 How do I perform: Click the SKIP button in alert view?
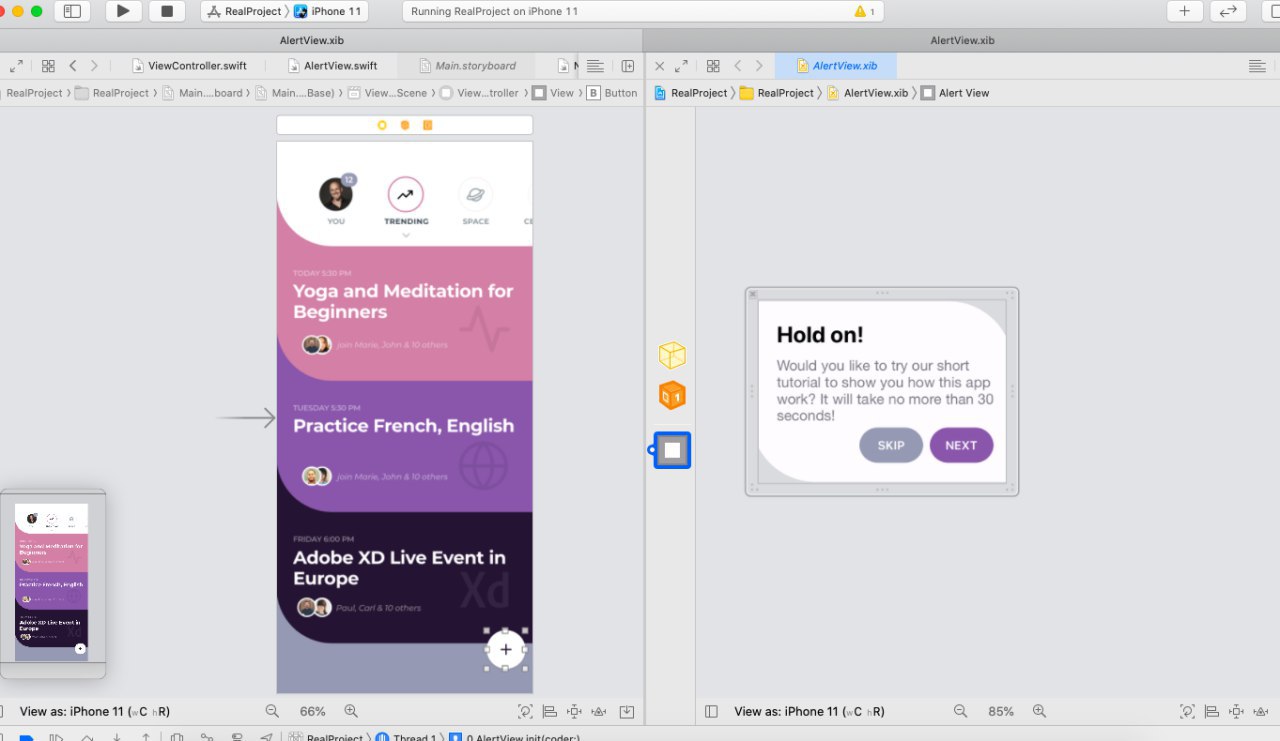891,445
